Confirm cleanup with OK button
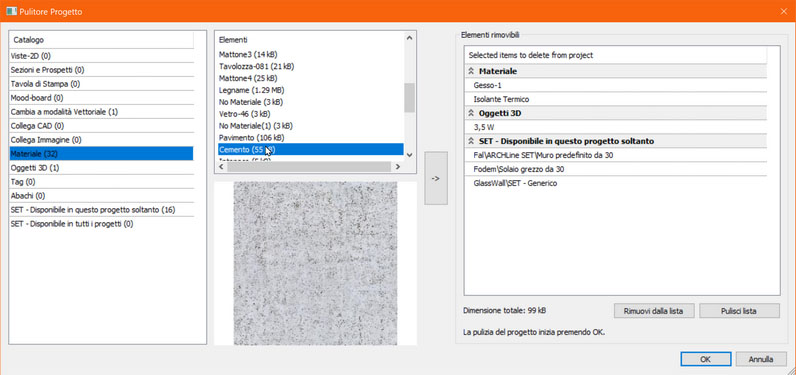This screenshot has width=796, height=375. (706, 359)
